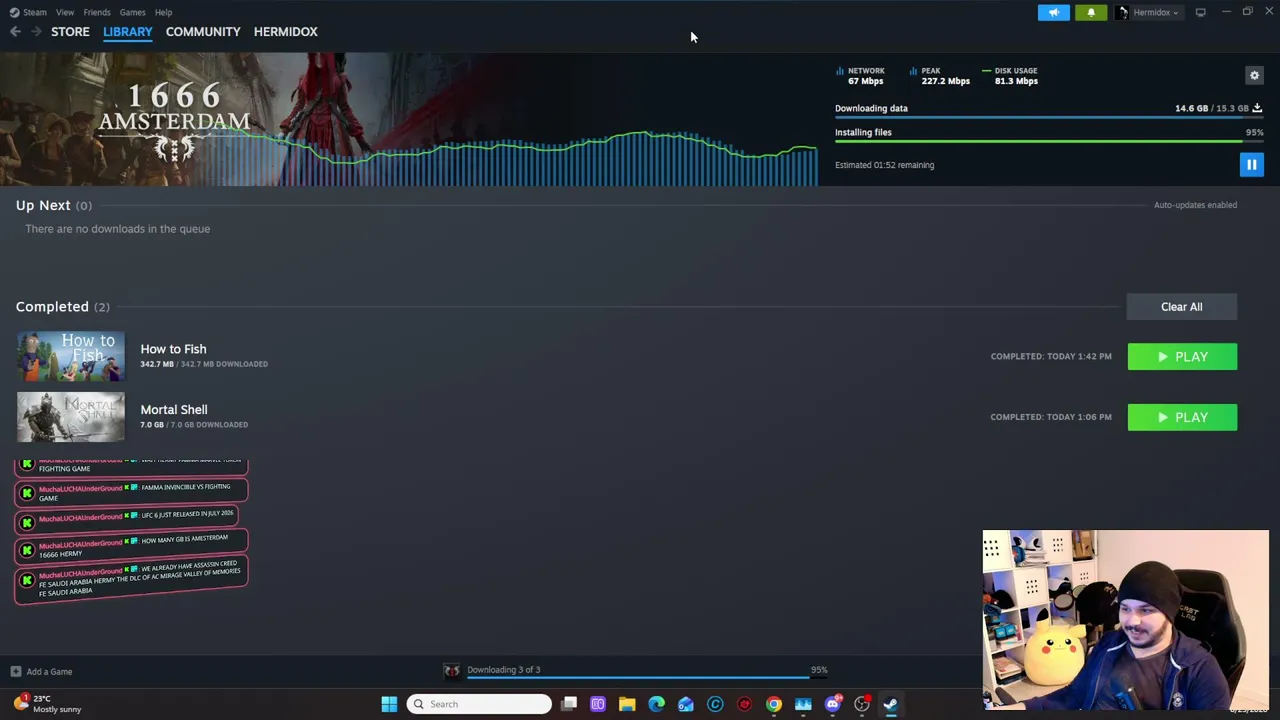Click the COMPLETED: TODAY 1:42 PM timestamp

click(x=1051, y=356)
